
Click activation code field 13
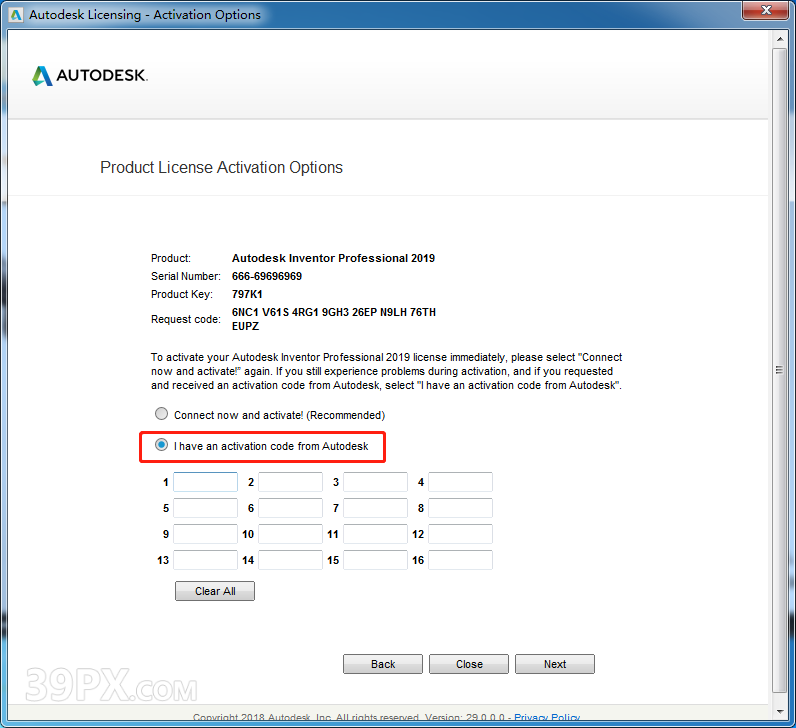[x=206, y=560]
